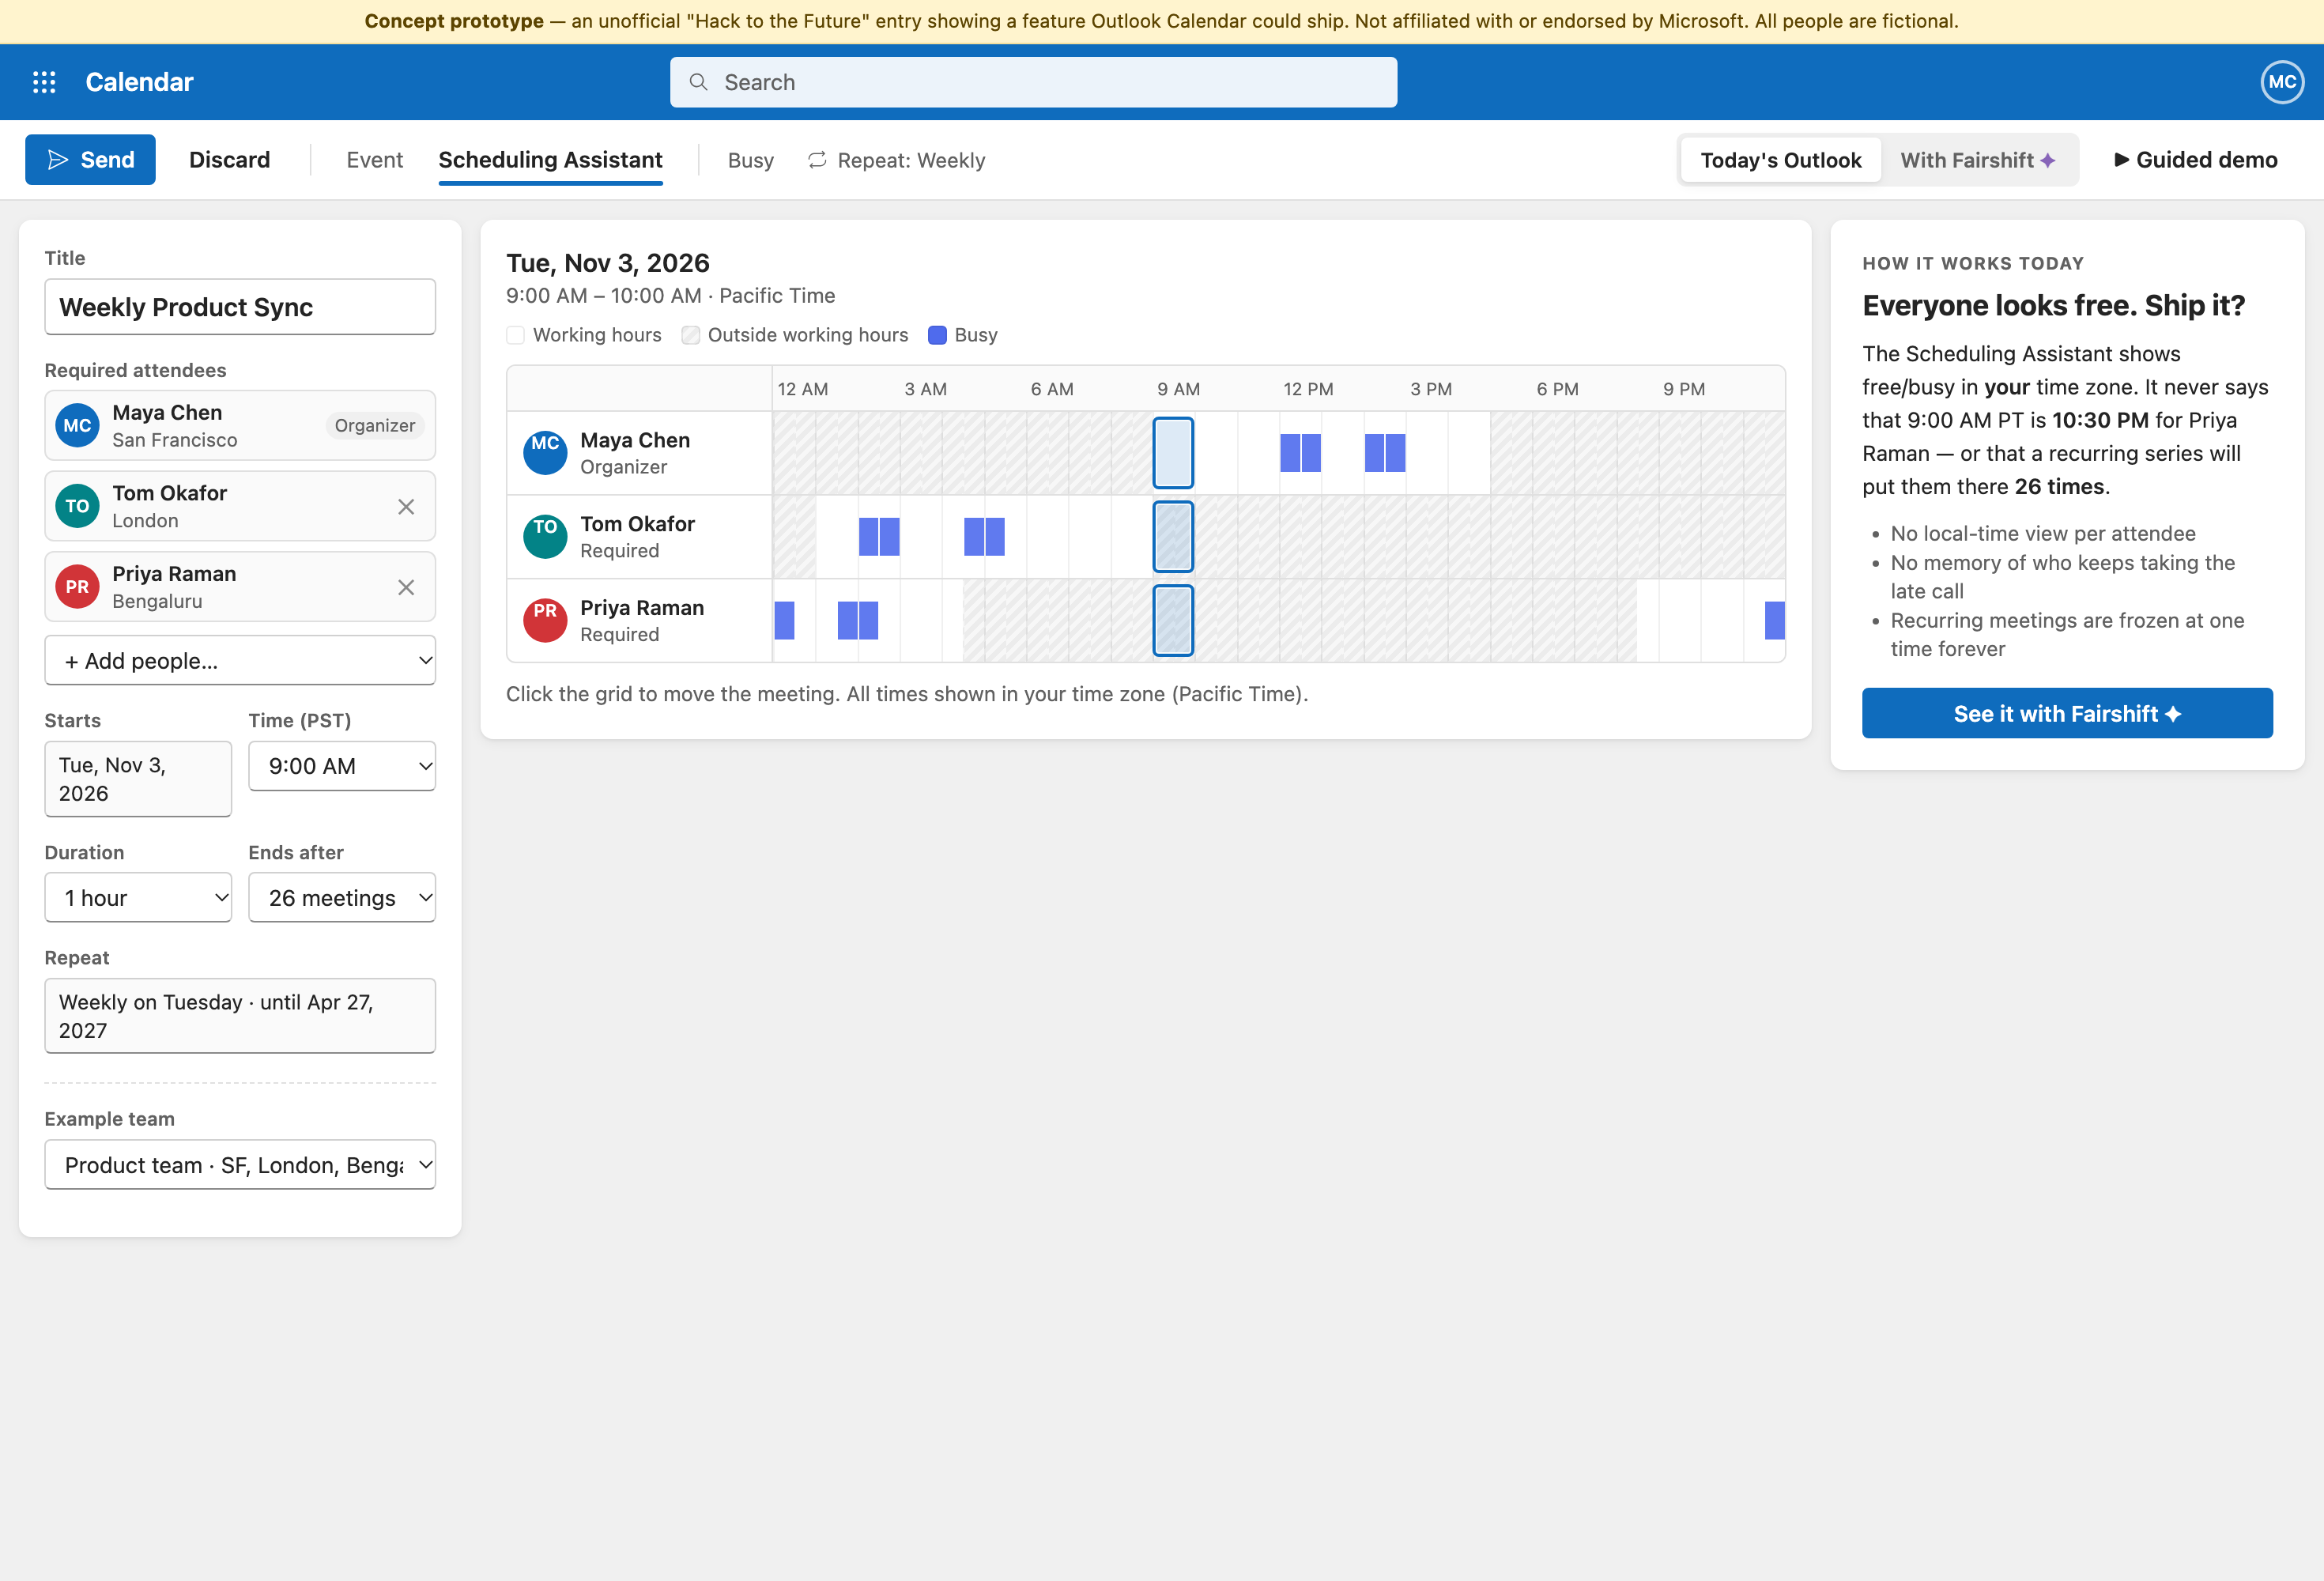The image size is (2324, 1581).
Task: Click See it with Fairshift button
Action: [2067, 713]
